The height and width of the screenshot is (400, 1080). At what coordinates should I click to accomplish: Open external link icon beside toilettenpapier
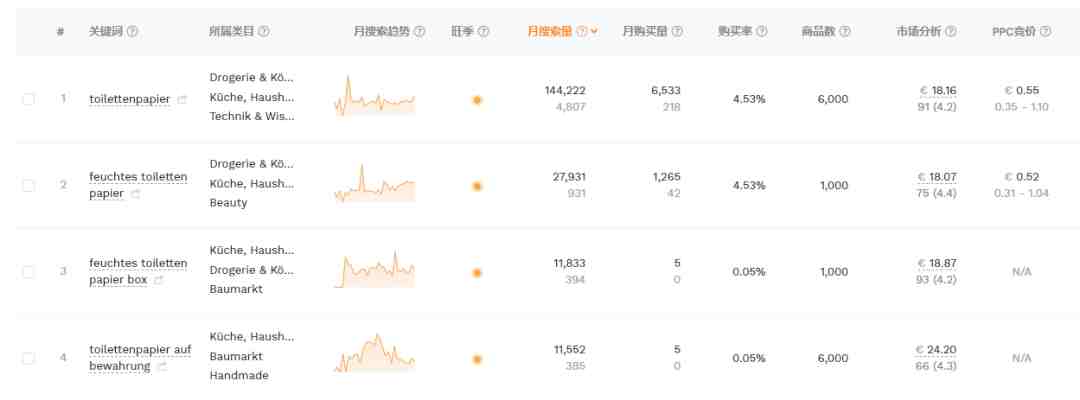pos(182,100)
